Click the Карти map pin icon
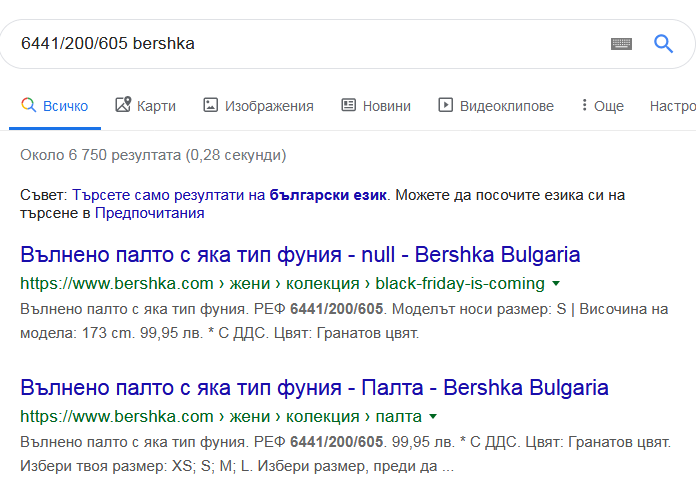Screen dimensions: 696x483 (x=123, y=105)
